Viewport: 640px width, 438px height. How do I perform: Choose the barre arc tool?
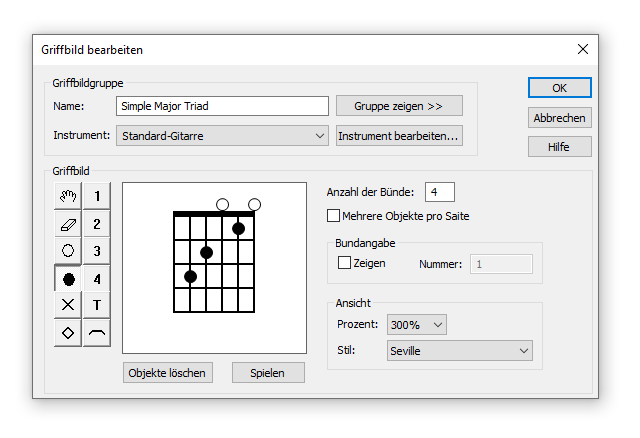tap(97, 333)
